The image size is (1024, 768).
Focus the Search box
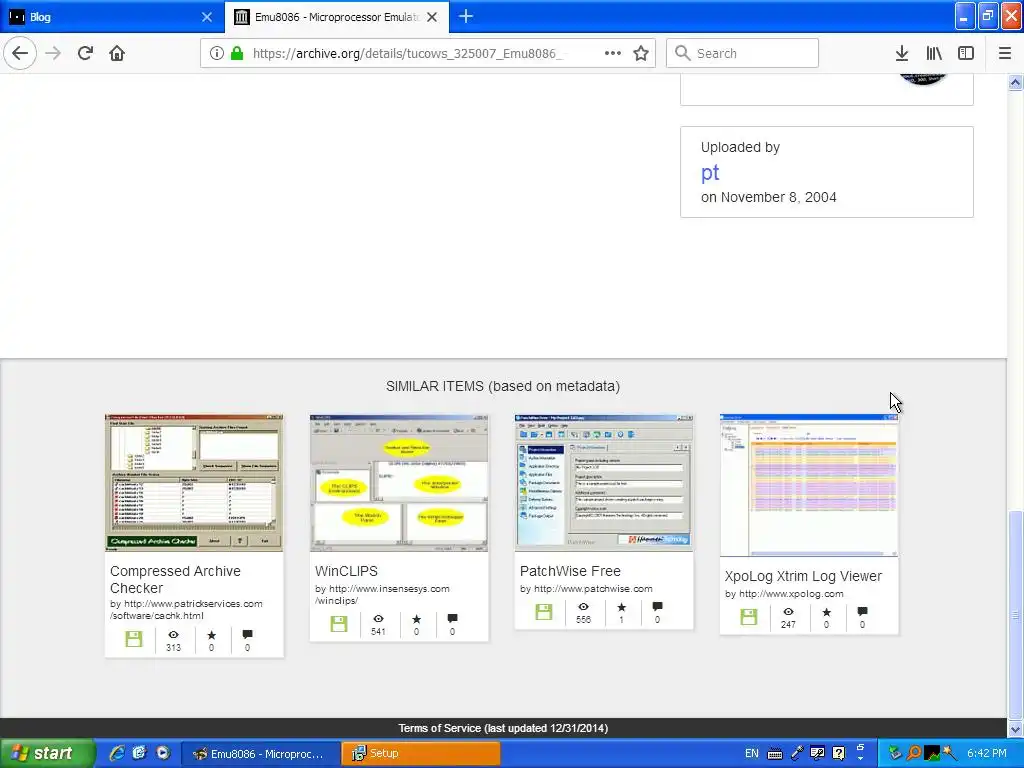coord(743,53)
